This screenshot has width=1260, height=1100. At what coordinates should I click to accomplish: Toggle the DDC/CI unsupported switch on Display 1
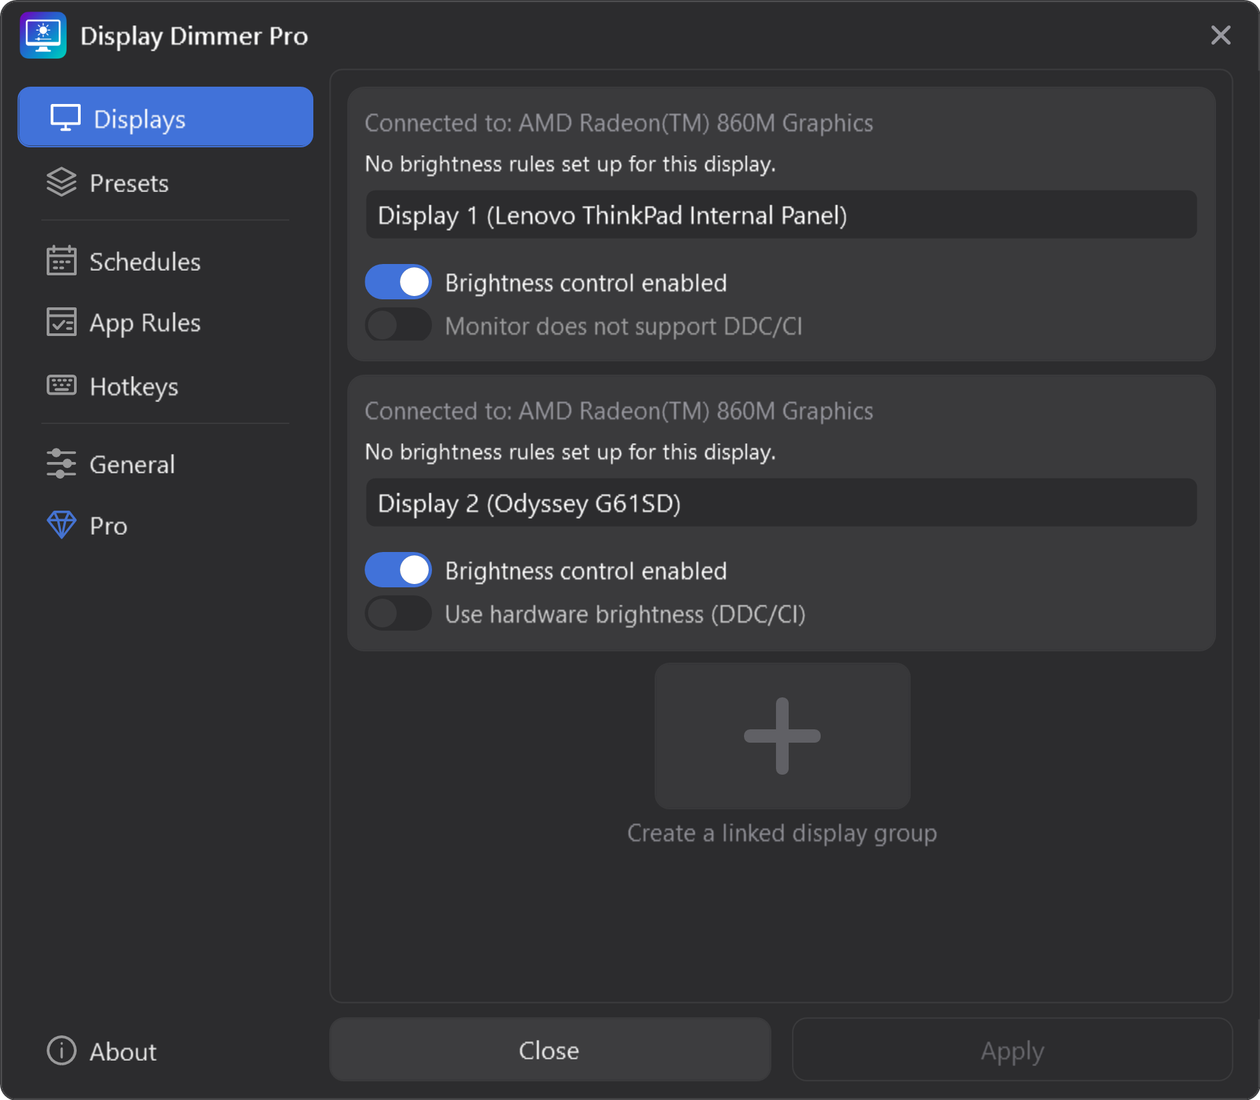coord(398,325)
